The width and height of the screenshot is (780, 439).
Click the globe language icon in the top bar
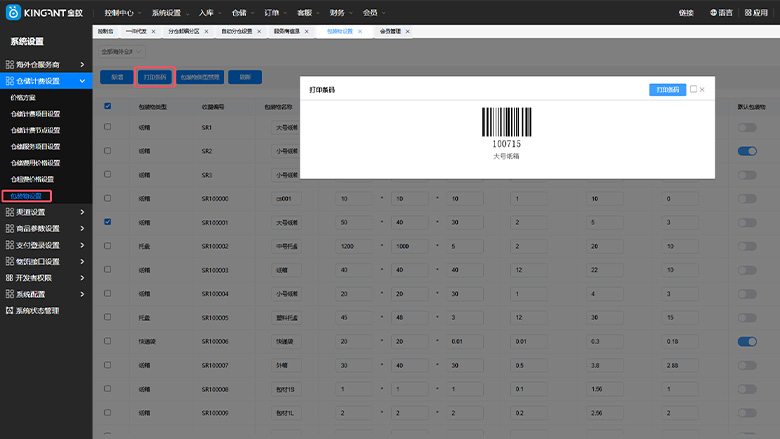point(713,13)
